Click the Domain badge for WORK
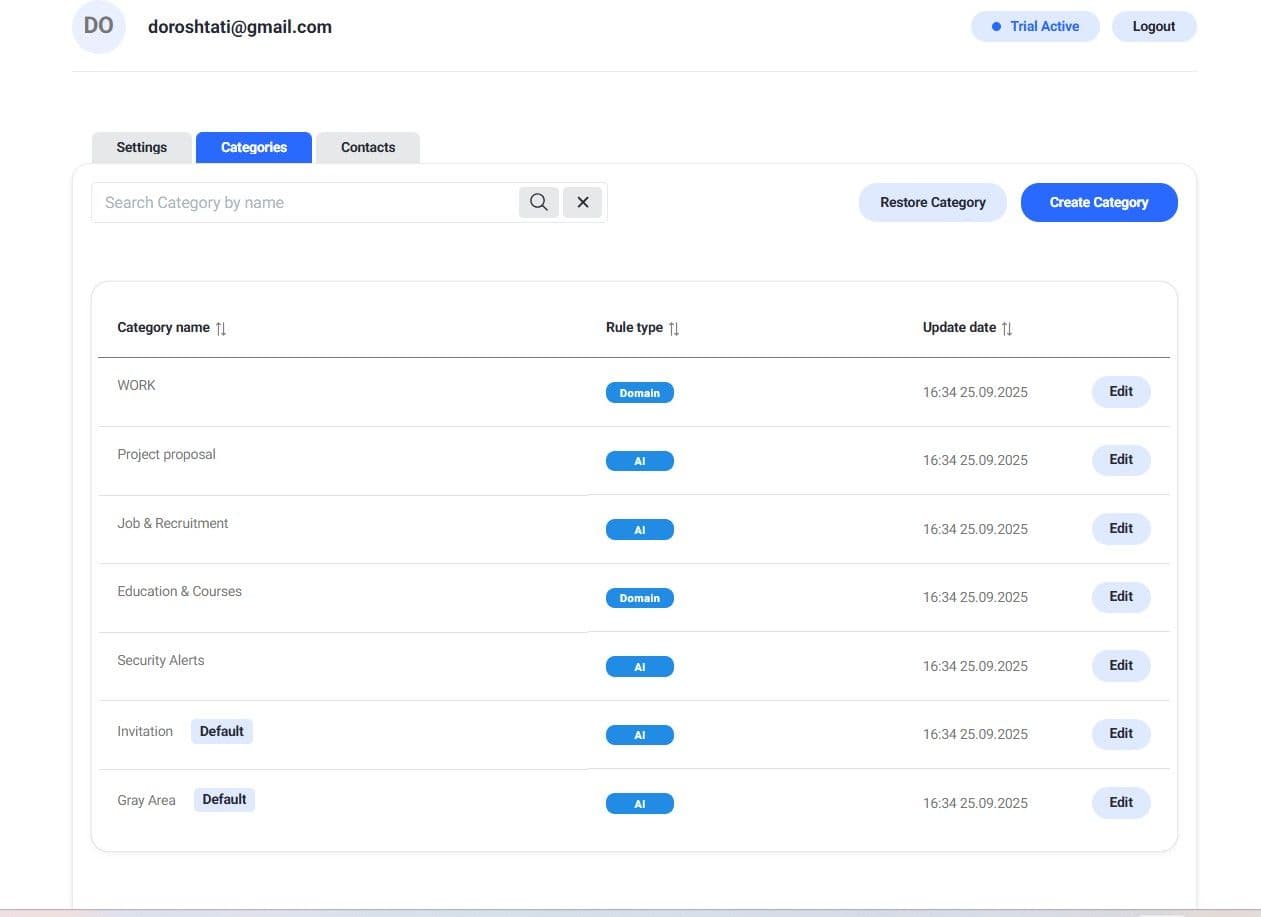 [x=639, y=393]
